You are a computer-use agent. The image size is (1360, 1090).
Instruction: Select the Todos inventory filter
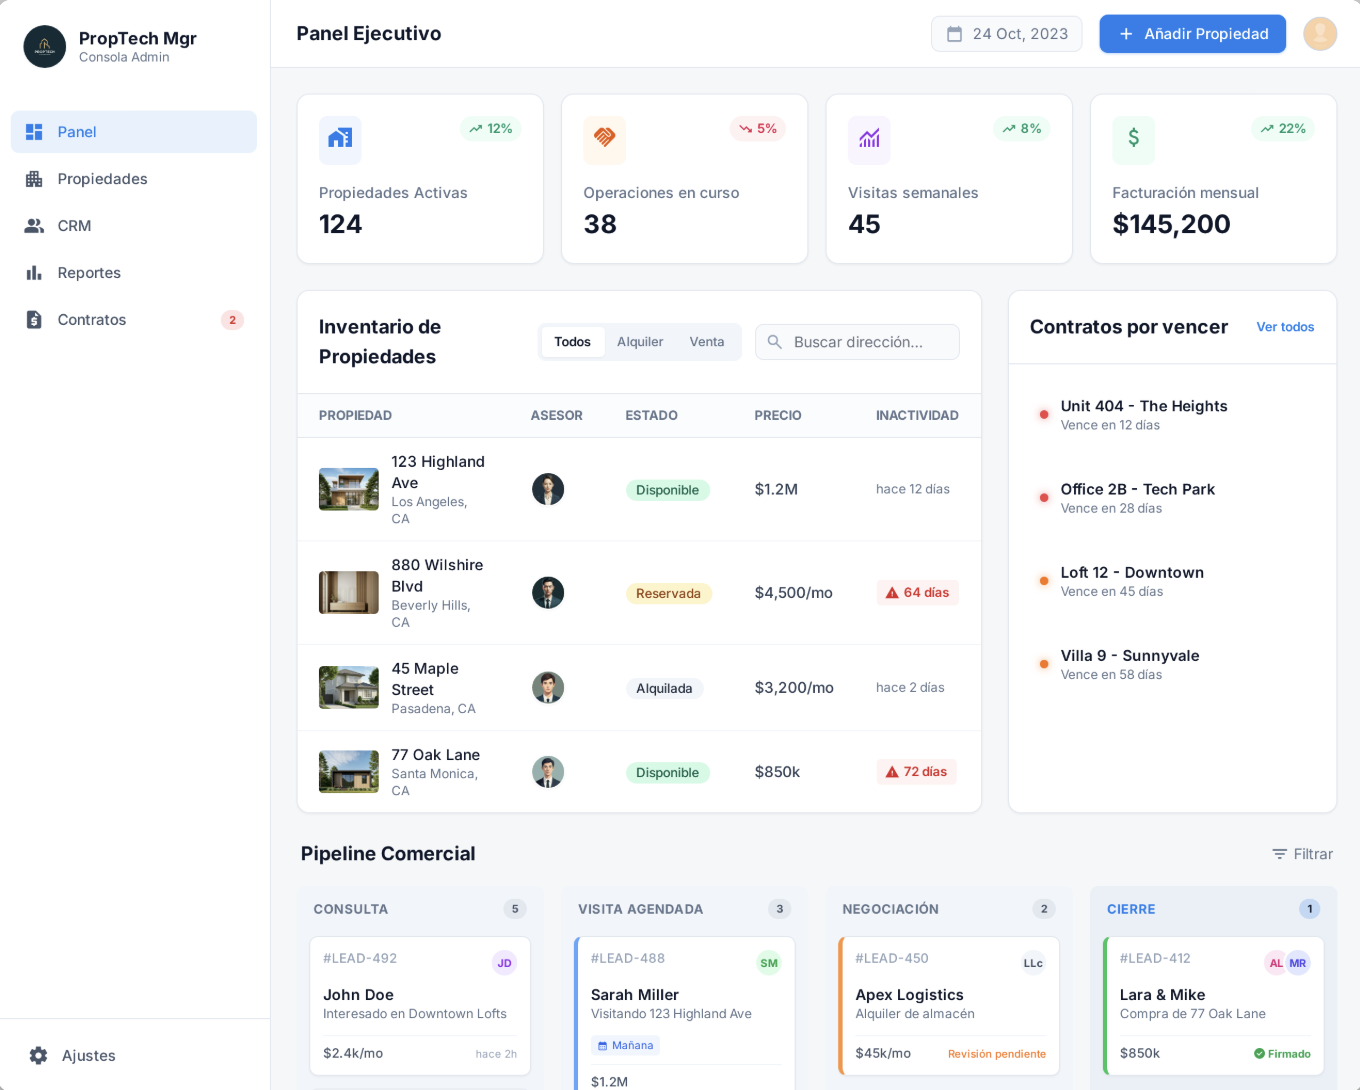(572, 342)
